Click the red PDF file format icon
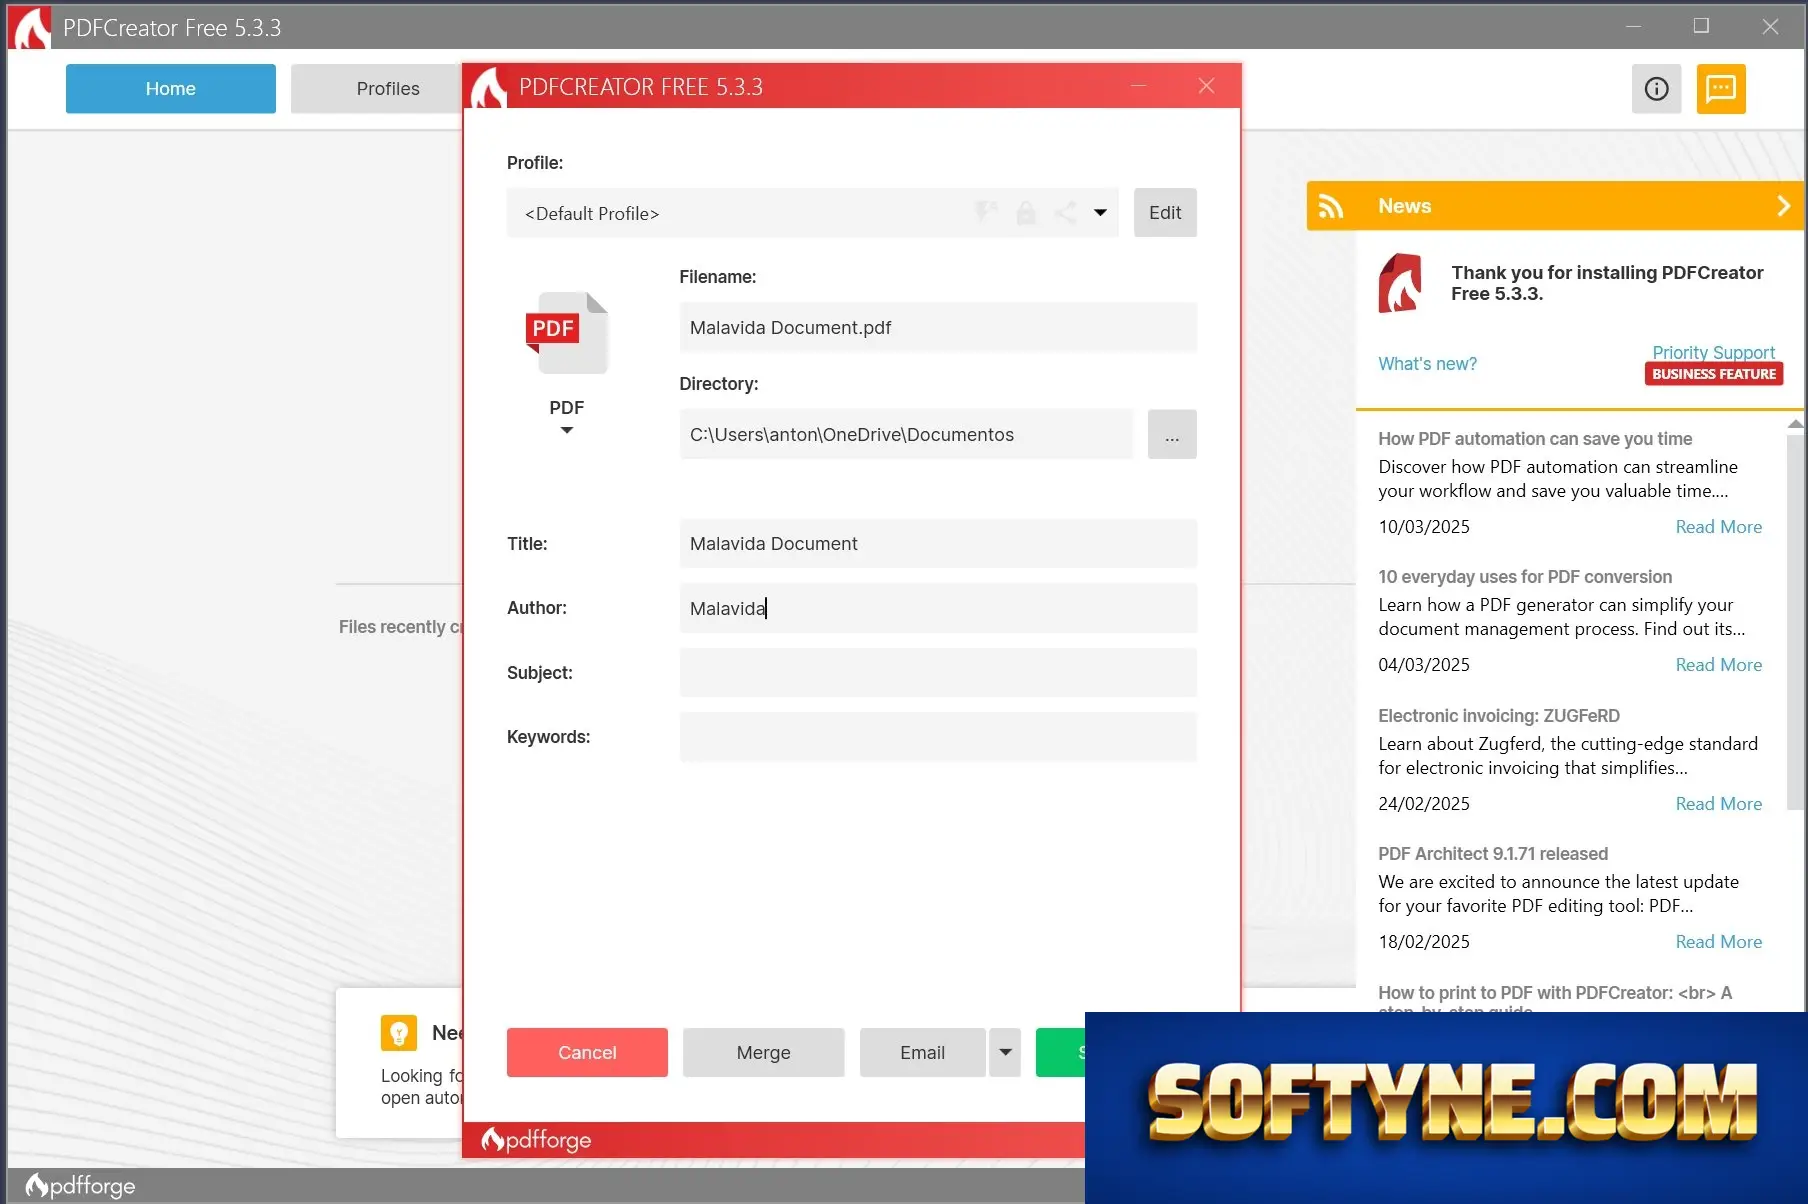Image resolution: width=1808 pixels, height=1204 pixels. (x=567, y=333)
